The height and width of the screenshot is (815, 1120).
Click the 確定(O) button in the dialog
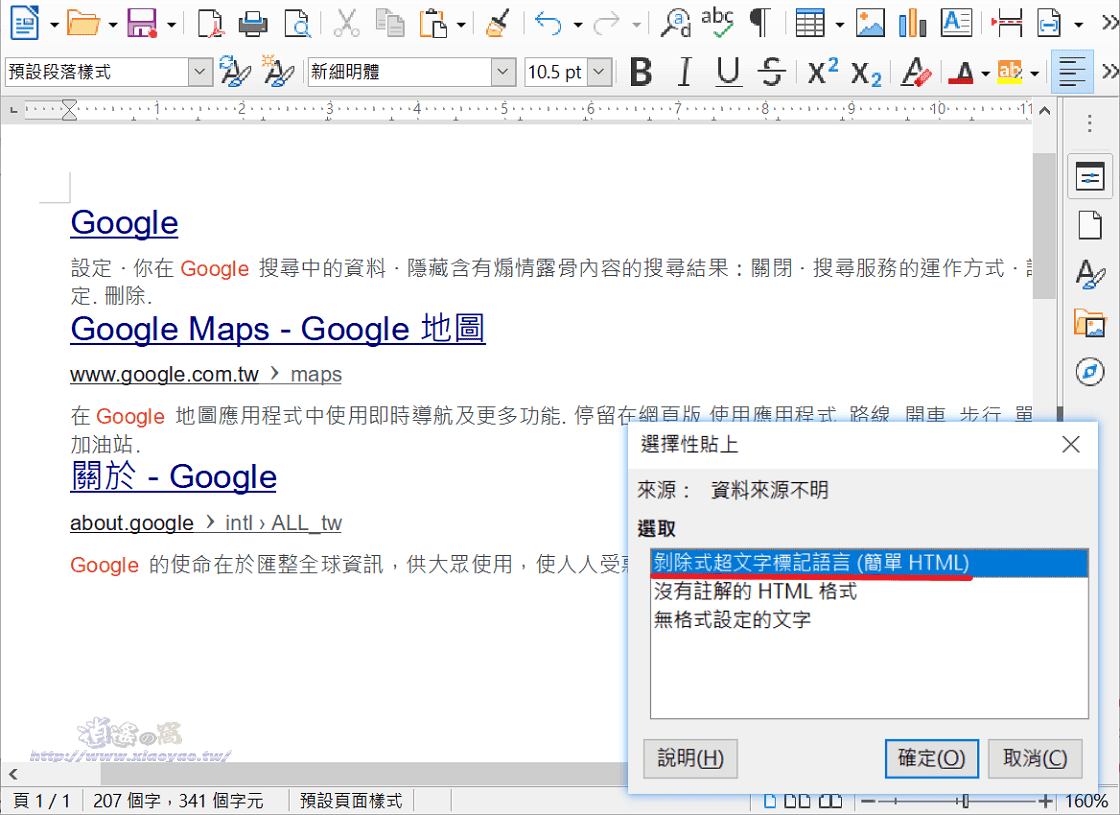[932, 758]
